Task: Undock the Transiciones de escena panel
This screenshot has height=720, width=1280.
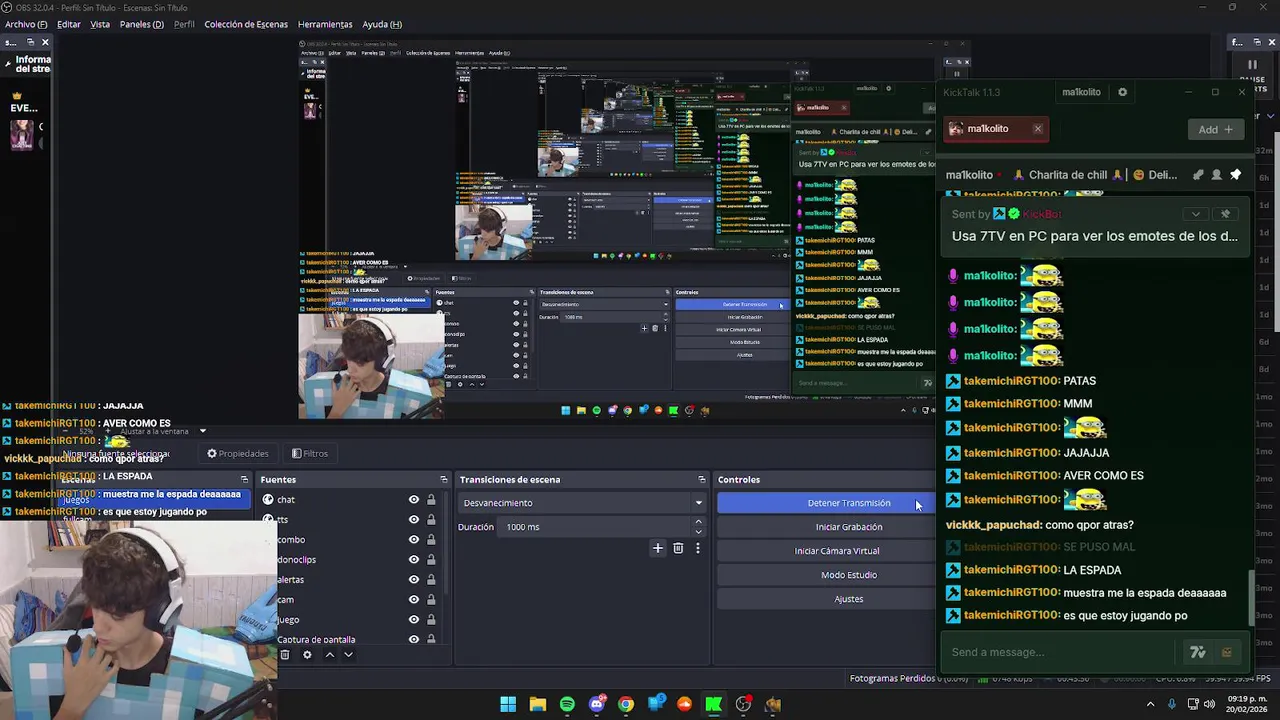Action: coord(702,480)
